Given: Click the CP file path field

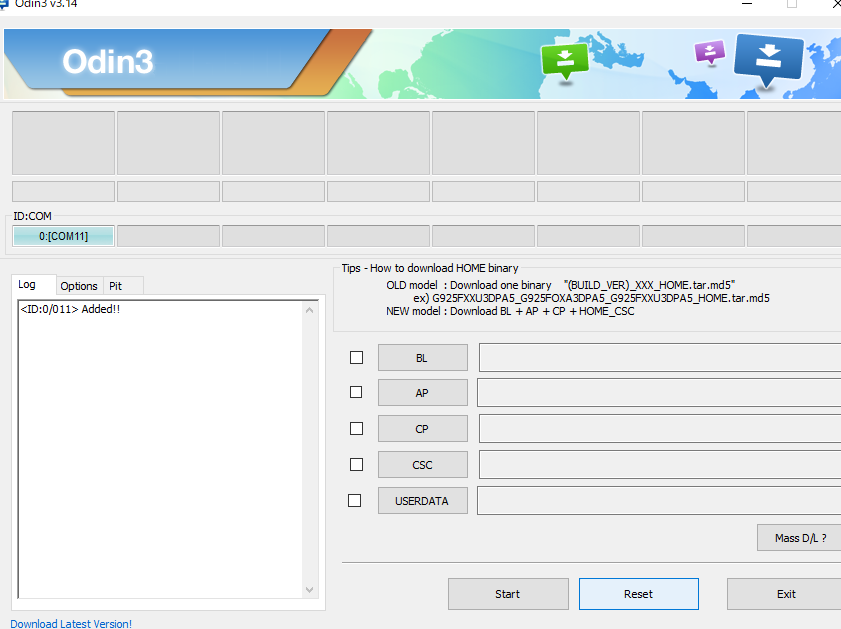Looking at the screenshot, I should (x=660, y=428).
